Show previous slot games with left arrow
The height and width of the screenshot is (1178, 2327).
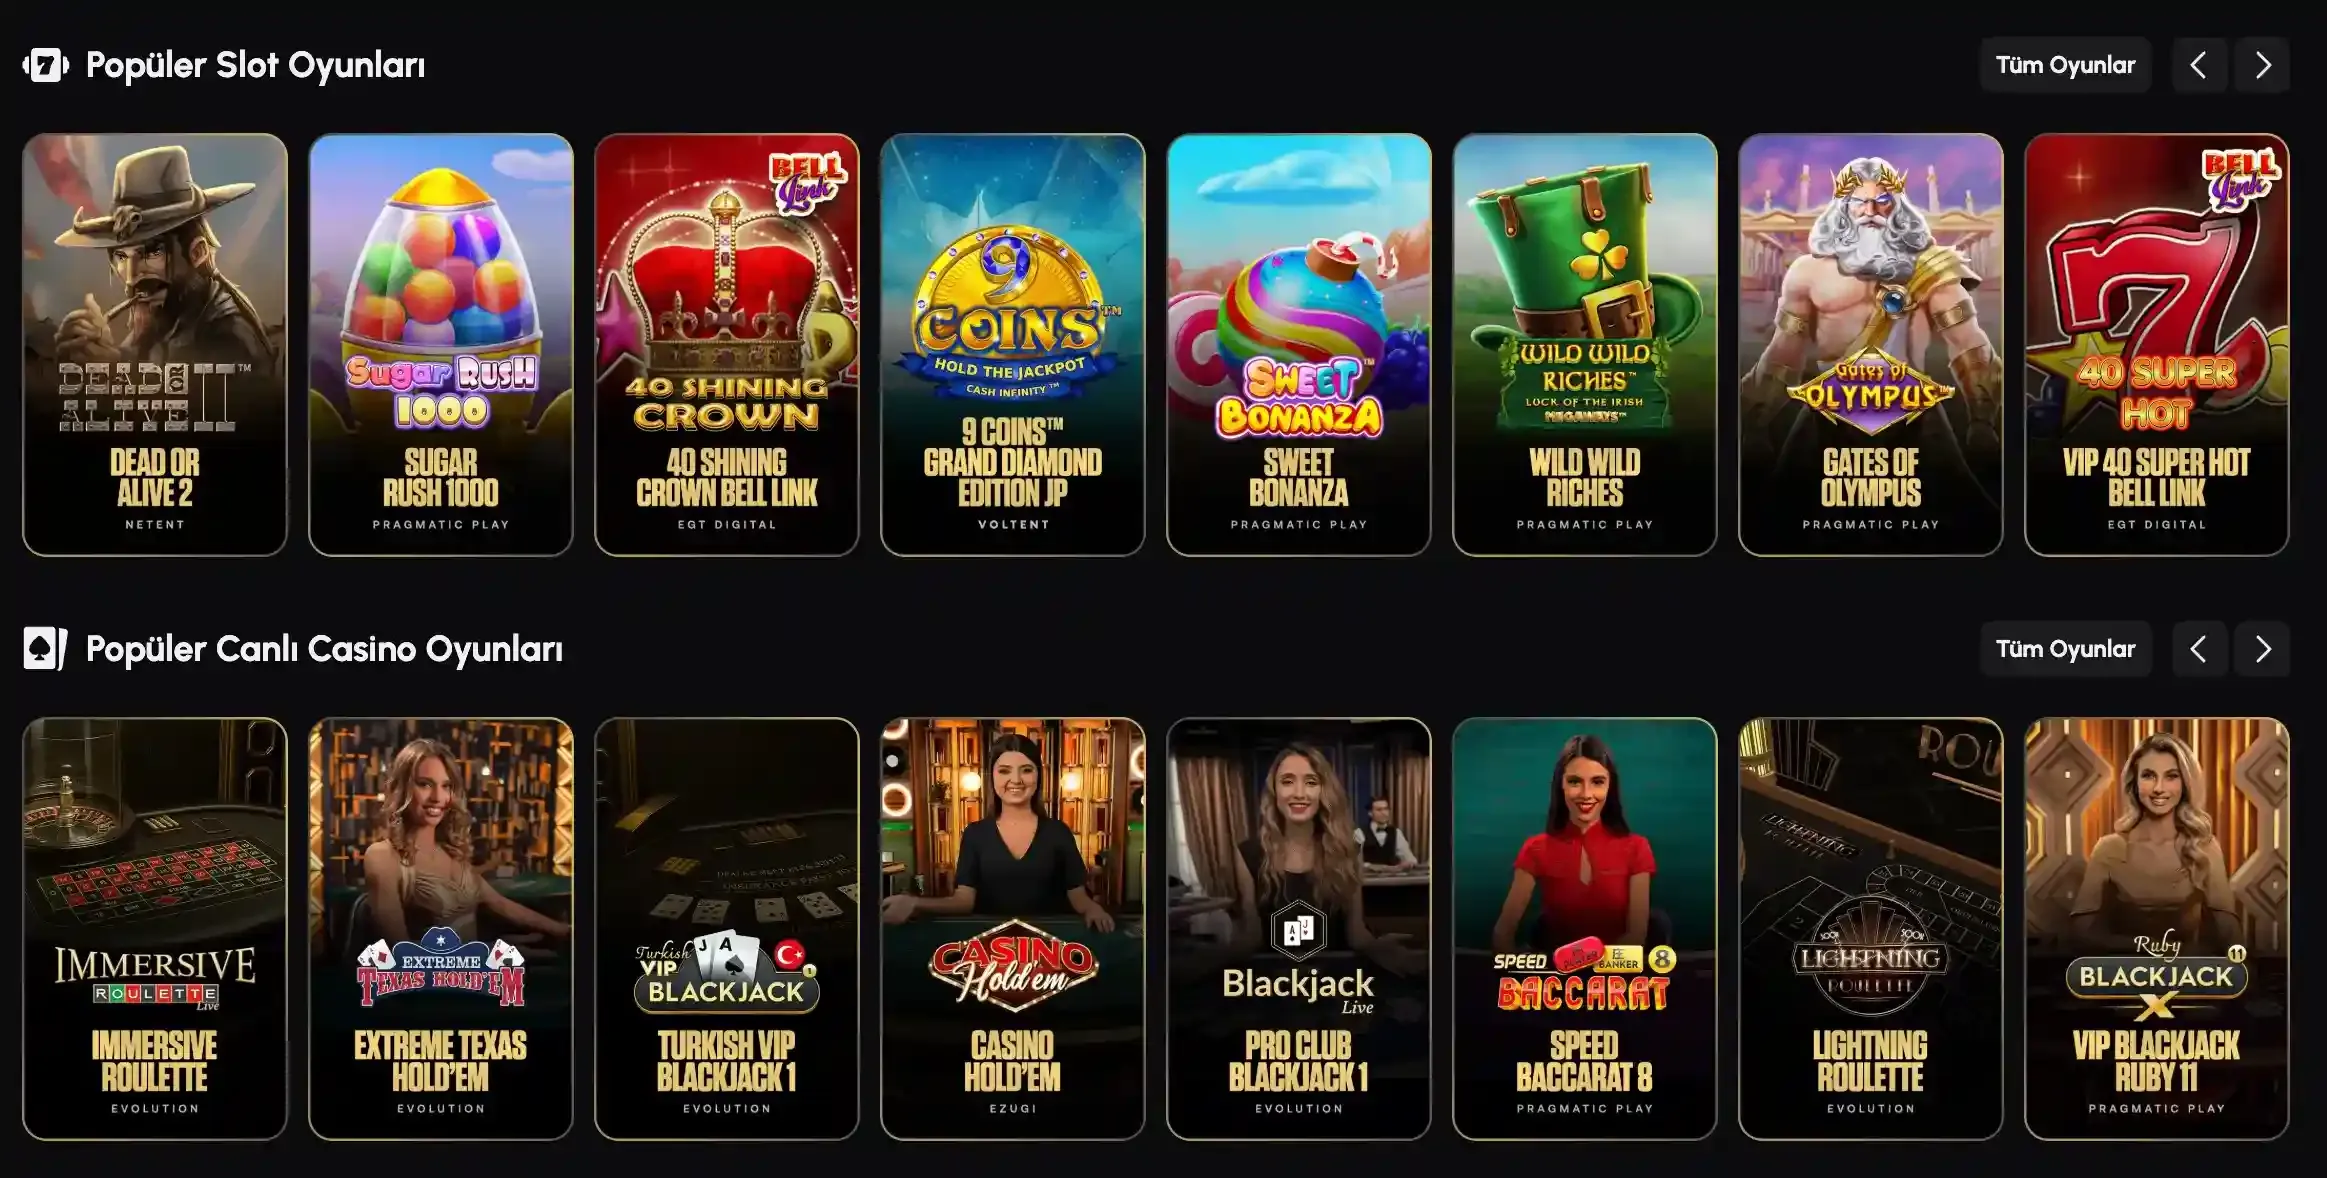click(x=2199, y=65)
